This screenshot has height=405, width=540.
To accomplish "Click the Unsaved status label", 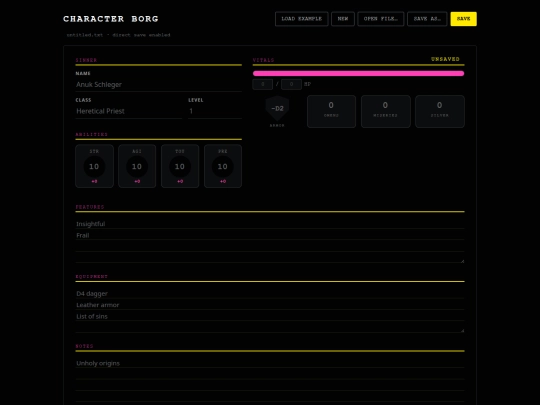I will point(445,59).
